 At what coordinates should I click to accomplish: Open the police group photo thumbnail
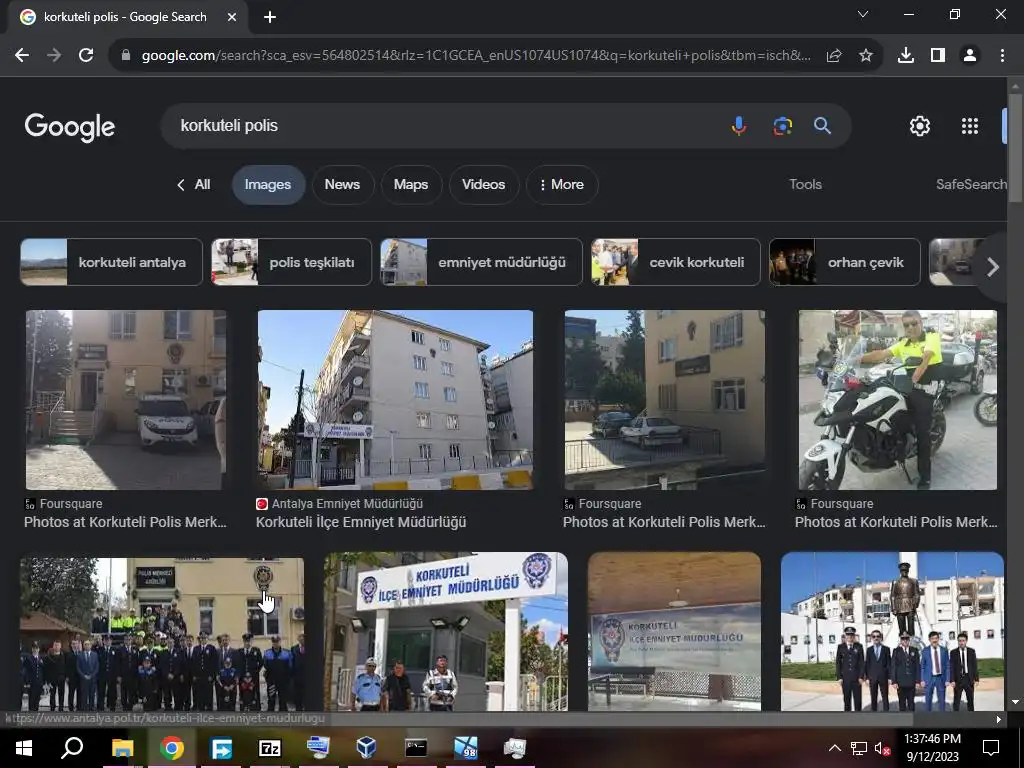162,632
